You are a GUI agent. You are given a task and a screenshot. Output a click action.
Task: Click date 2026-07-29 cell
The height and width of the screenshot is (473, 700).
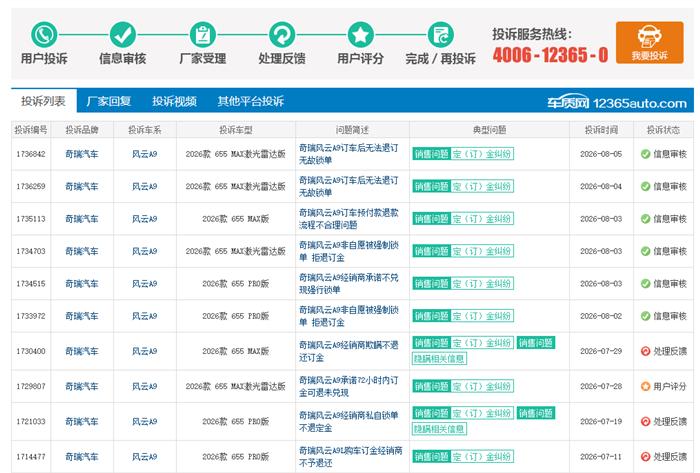coord(601,351)
